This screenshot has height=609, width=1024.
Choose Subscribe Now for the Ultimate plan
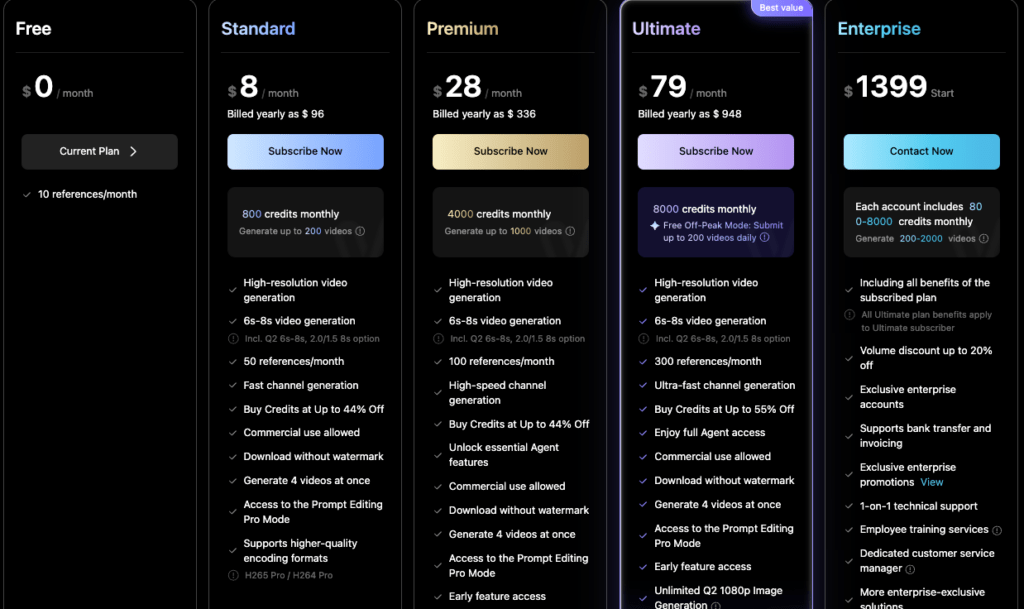pyautogui.click(x=716, y=152)
